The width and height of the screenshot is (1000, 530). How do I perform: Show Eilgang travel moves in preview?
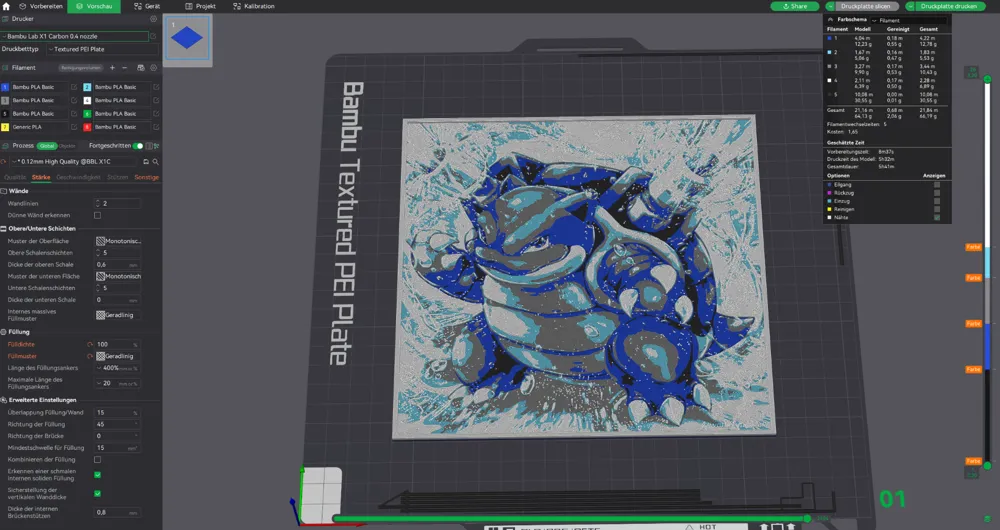[x=937, y=185]
